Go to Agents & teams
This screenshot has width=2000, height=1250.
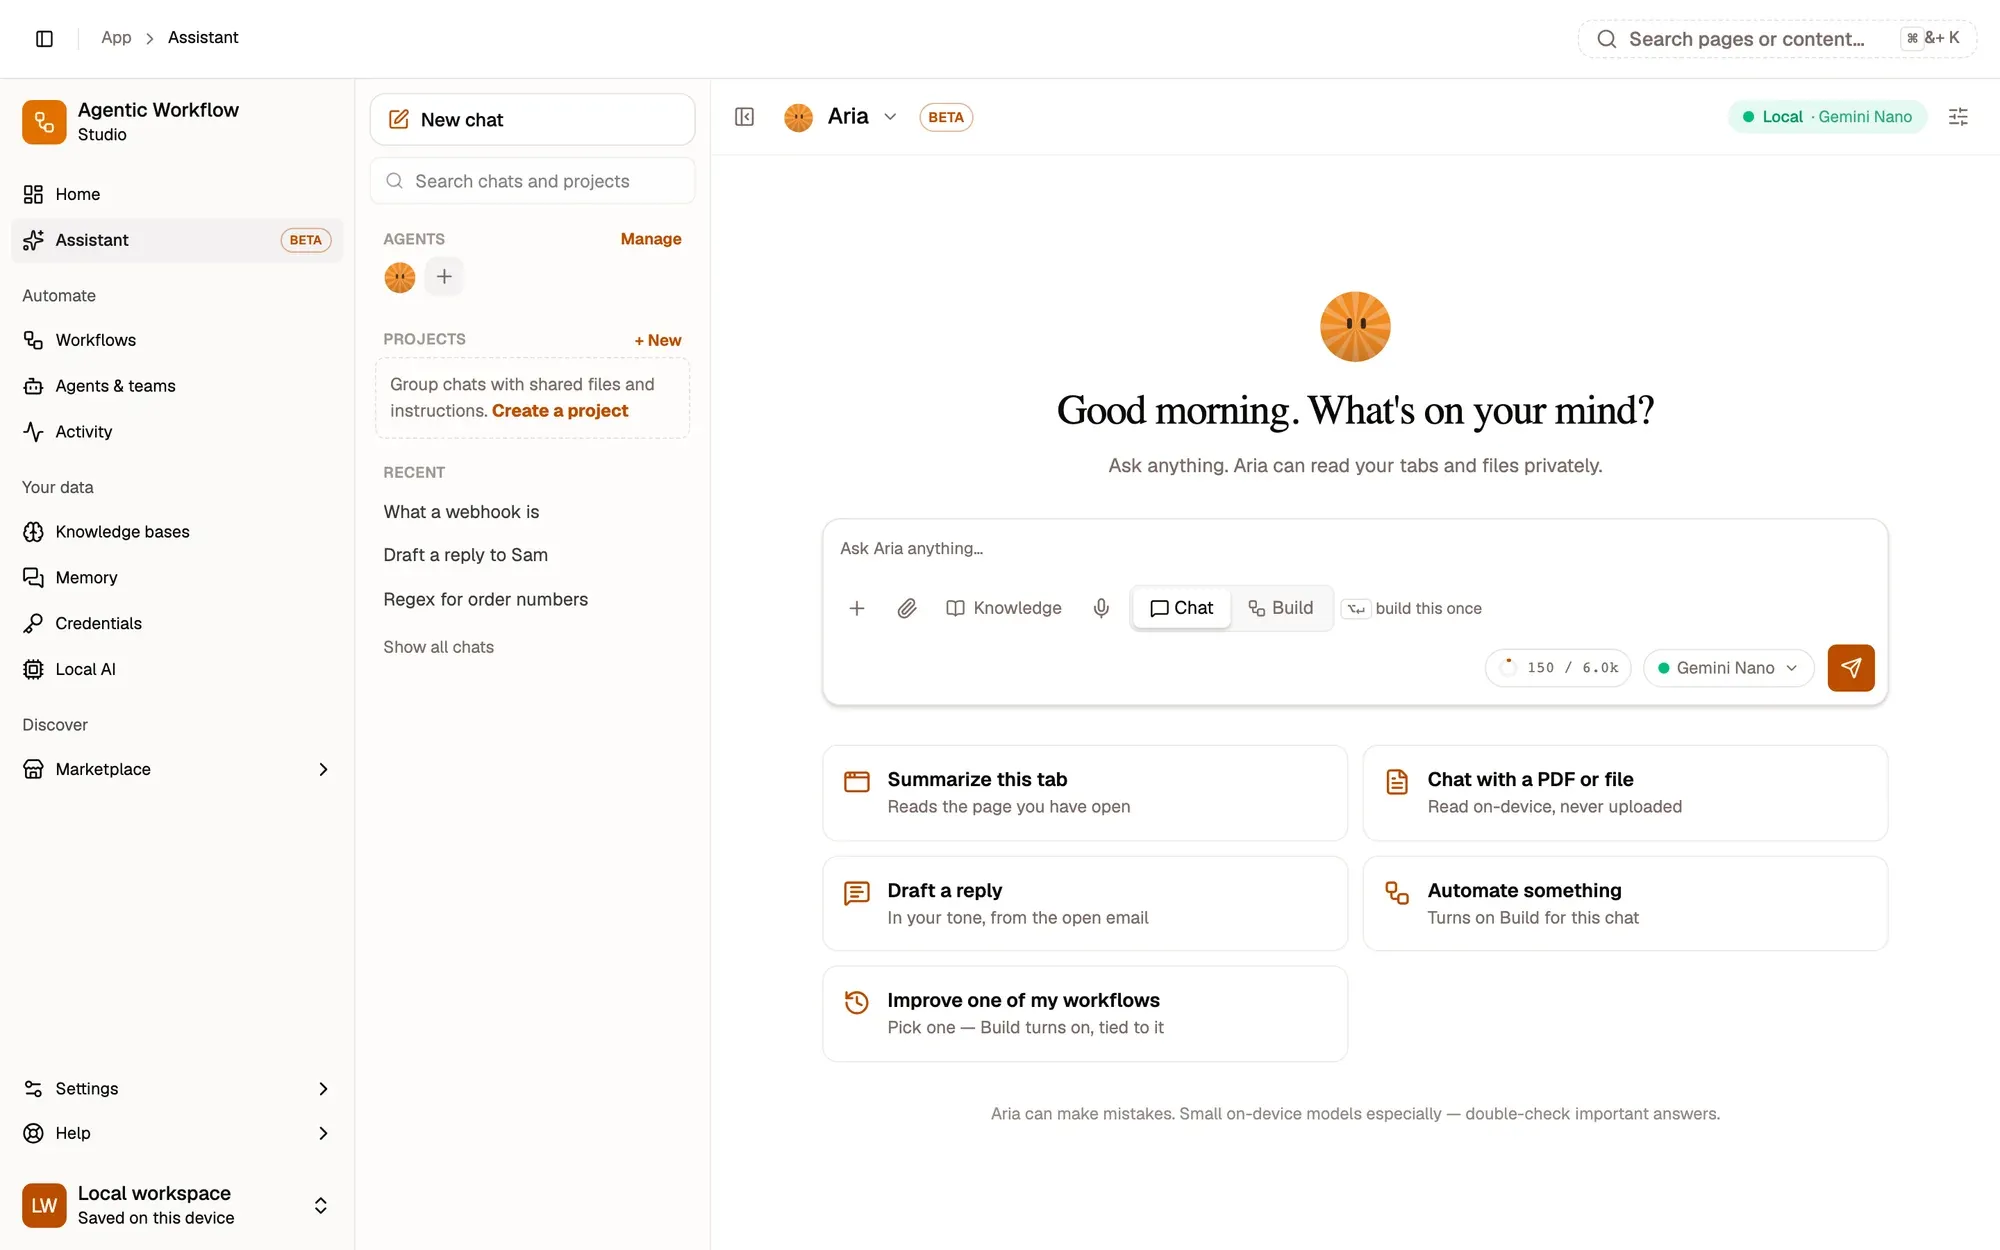pos(177,386)
